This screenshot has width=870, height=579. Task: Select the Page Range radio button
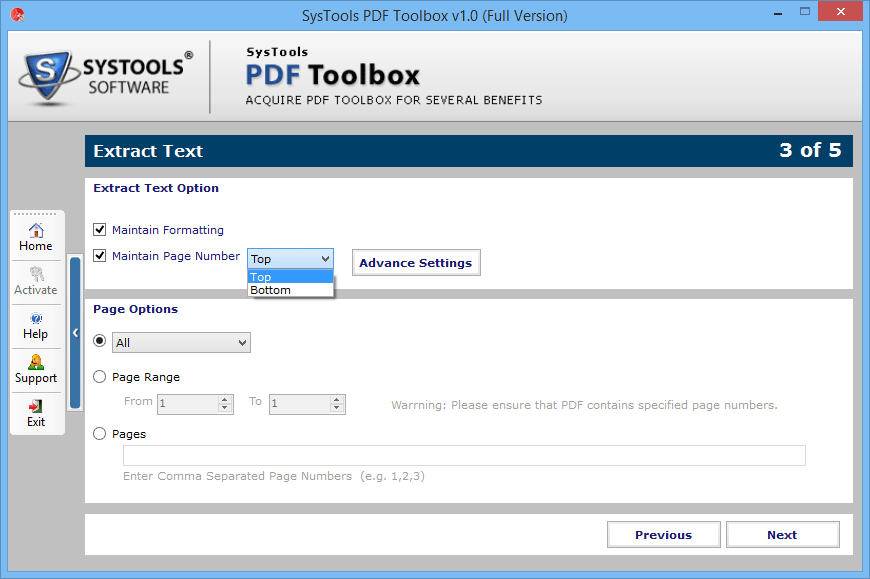[100, 377]
